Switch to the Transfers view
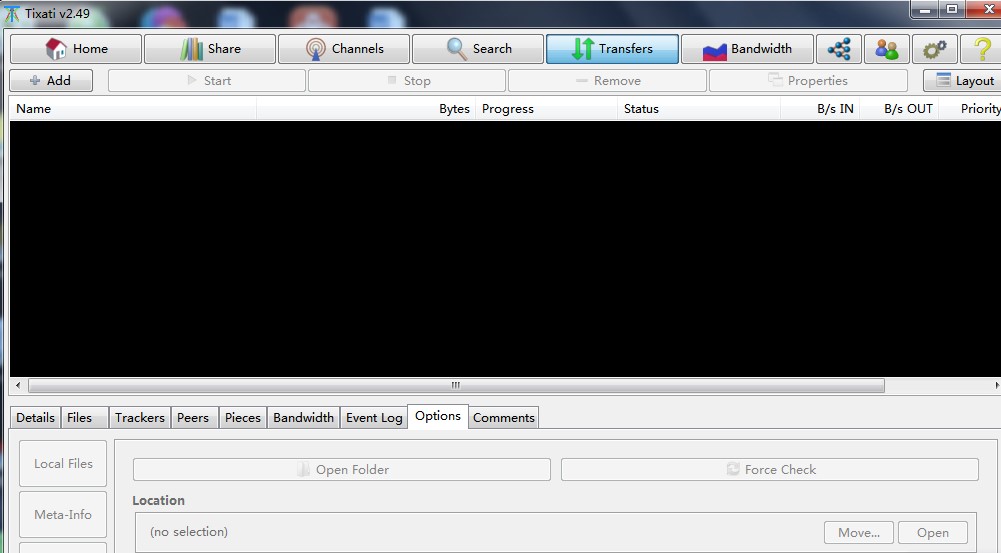This screenshot has width=1001, height=553. (612, 49)
